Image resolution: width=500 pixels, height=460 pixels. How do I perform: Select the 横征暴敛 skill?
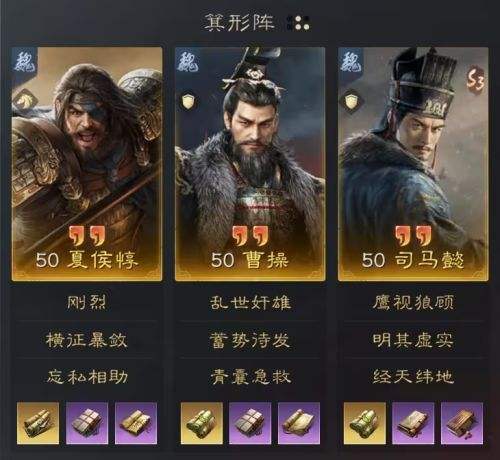(87, 340)
